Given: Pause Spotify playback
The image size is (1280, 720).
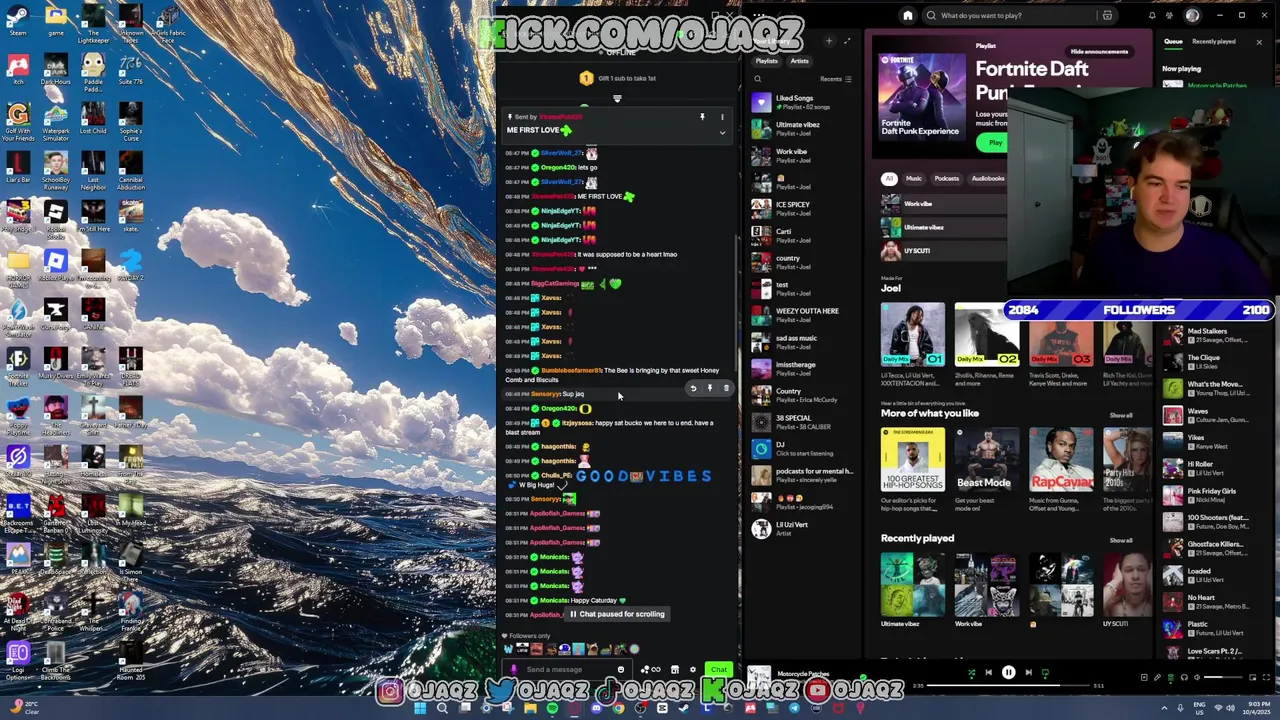Looking at the screenshot, I should click(1008, 673).
